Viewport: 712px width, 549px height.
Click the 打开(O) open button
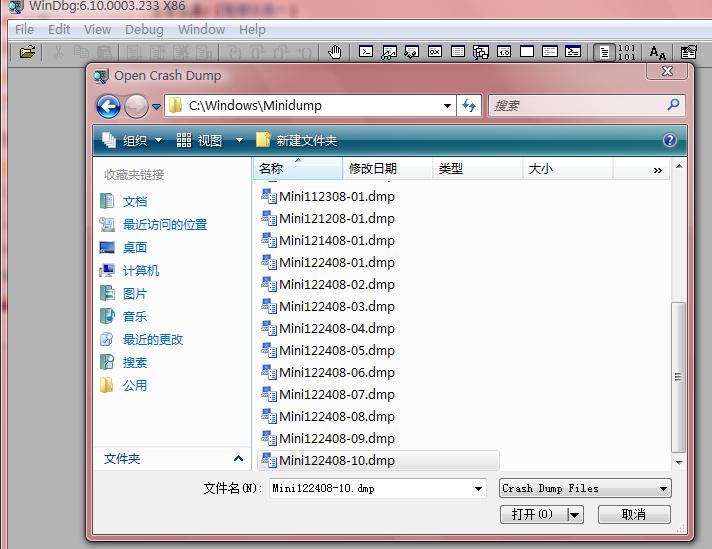(x=533, y=514)
